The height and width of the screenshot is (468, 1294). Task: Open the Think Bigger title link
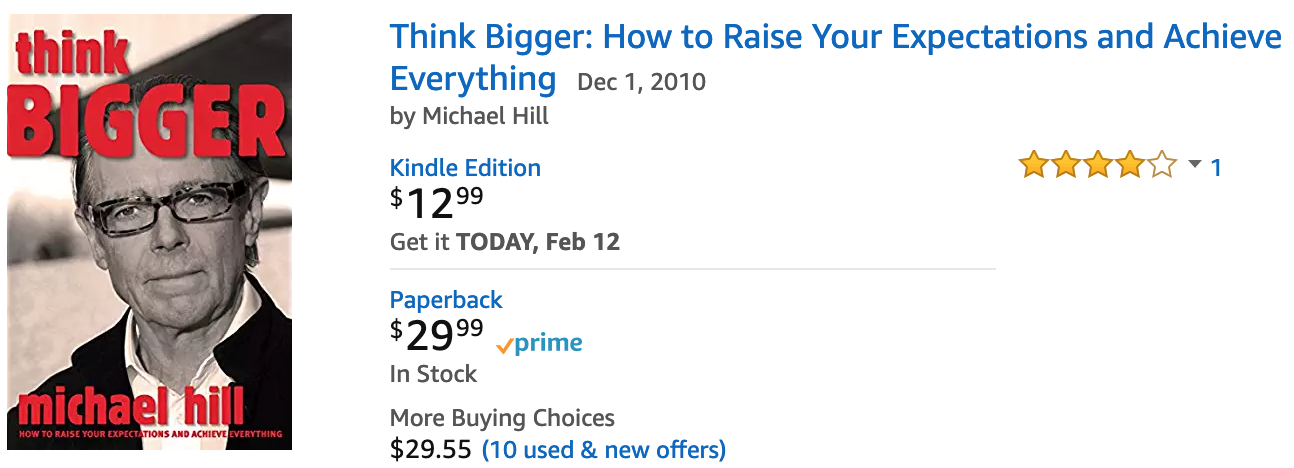836,57
